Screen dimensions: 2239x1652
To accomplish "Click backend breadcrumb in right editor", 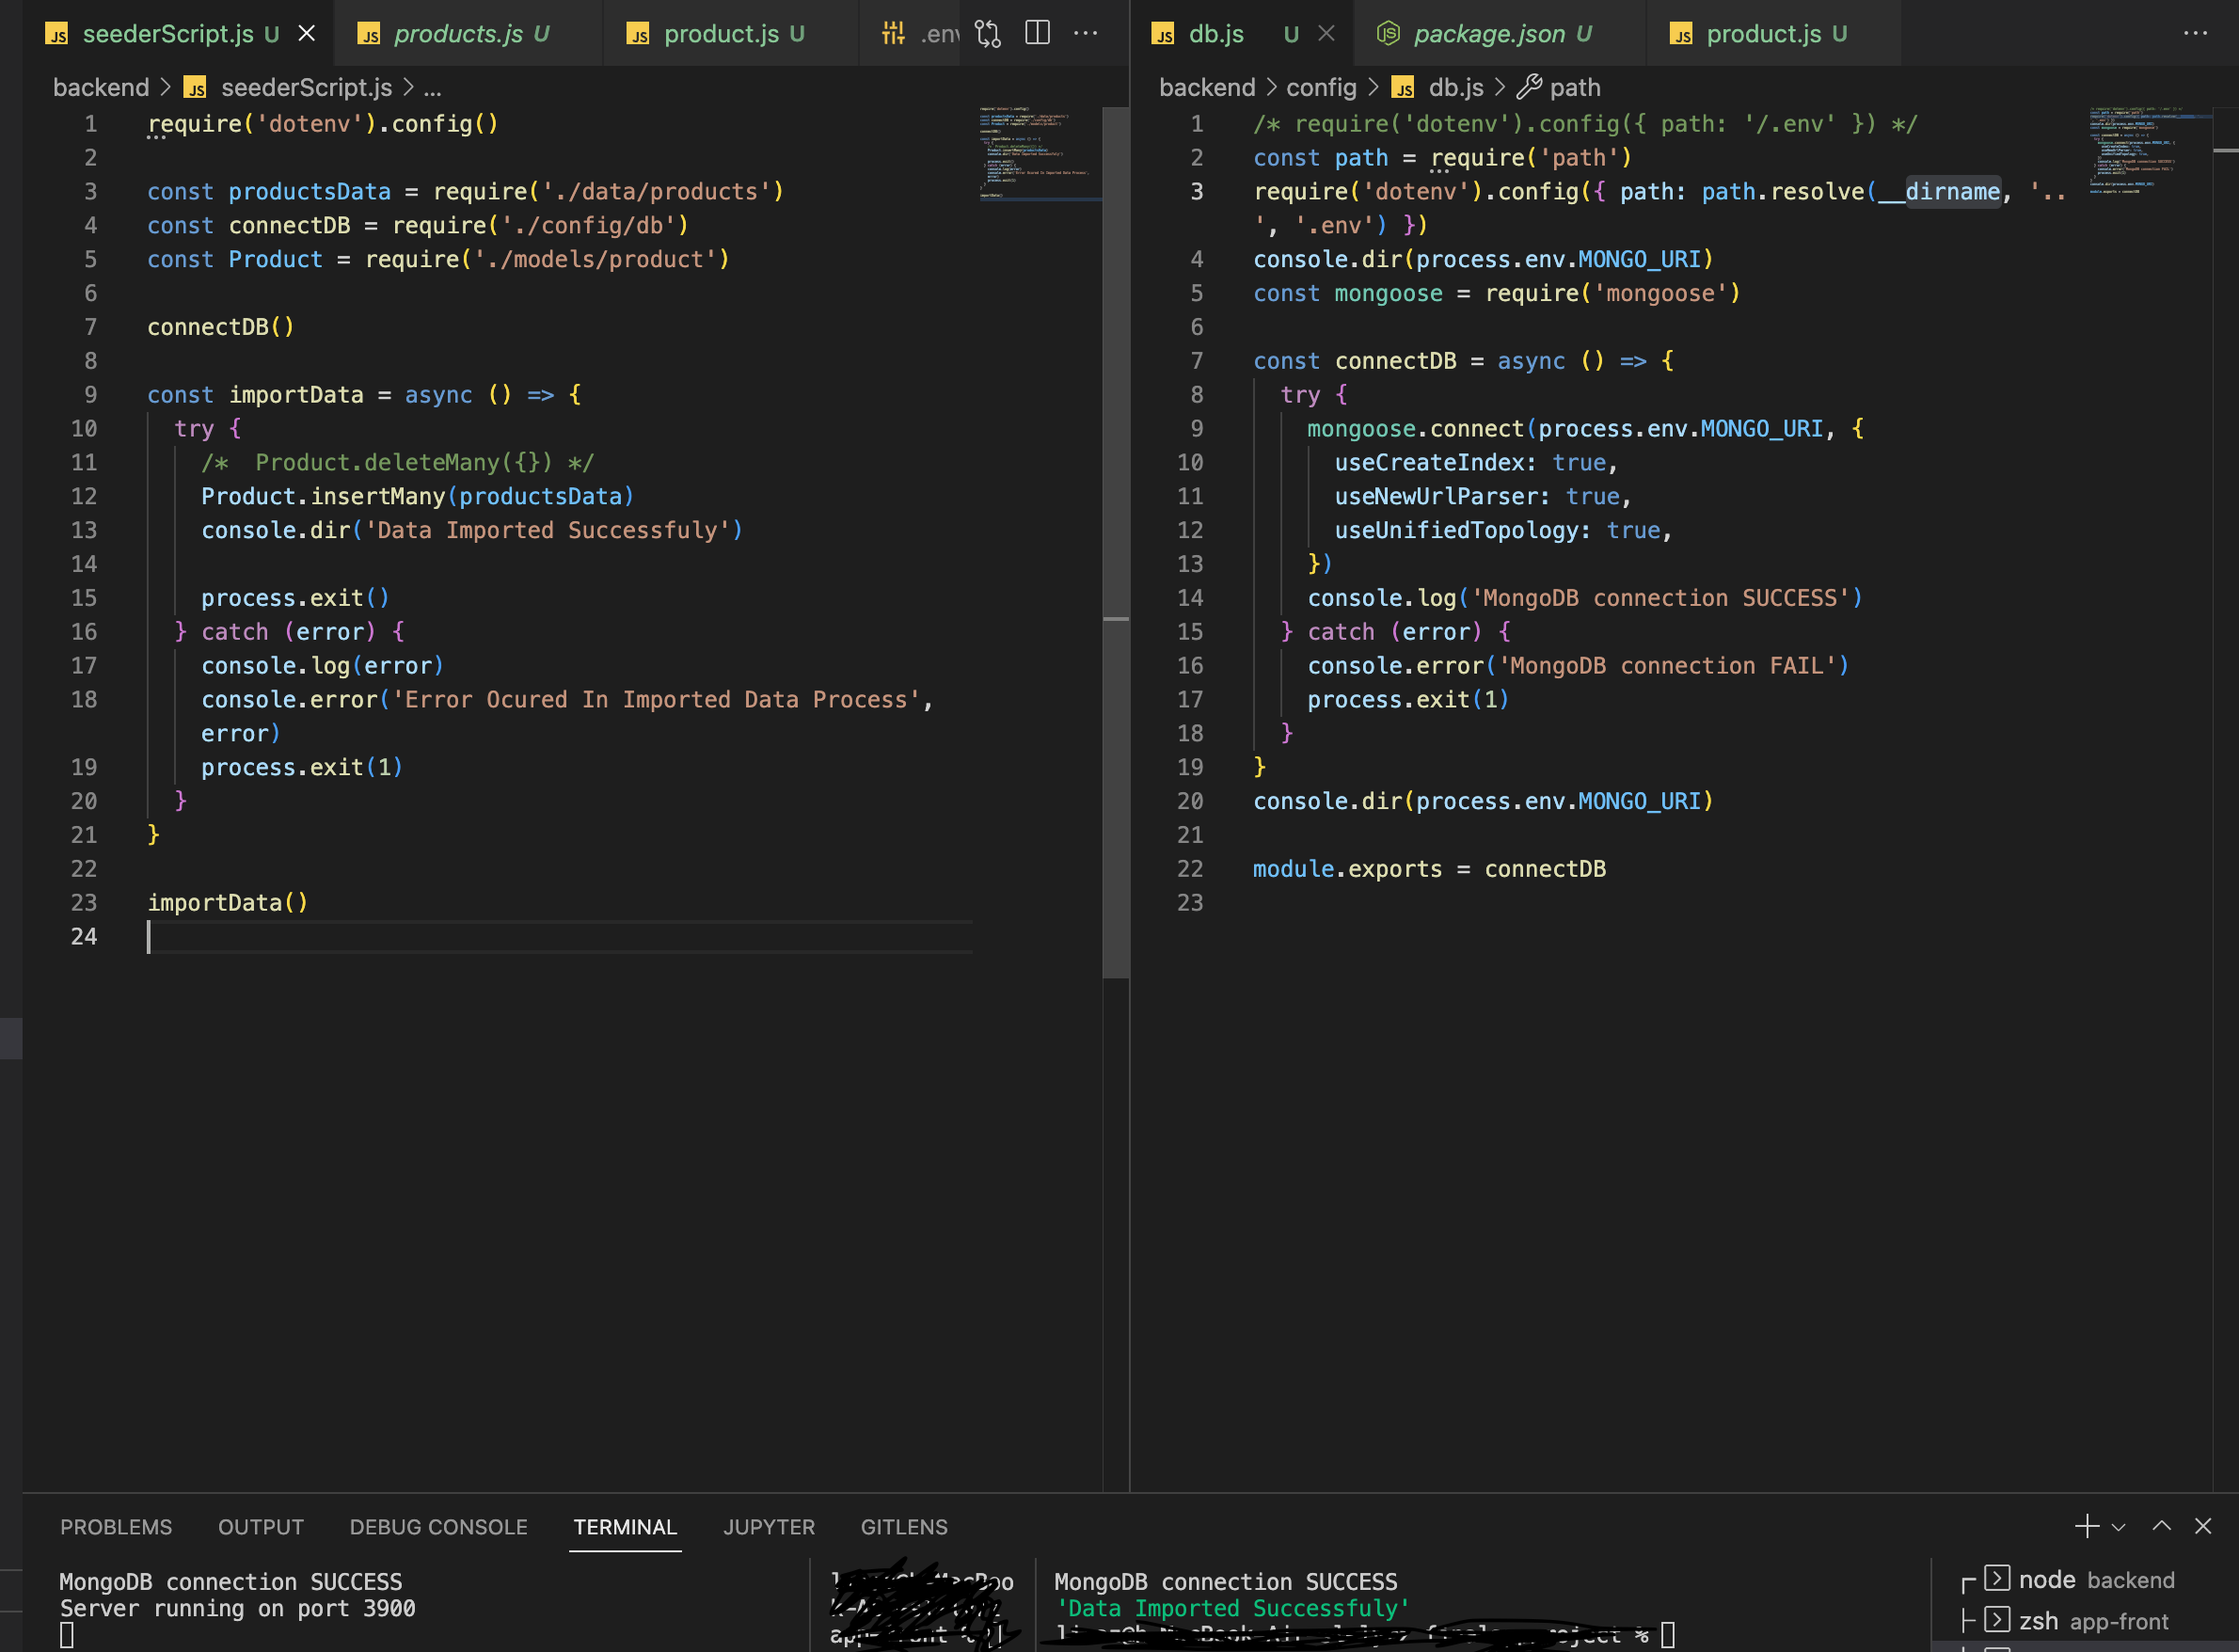I will (x=1207, y=88).
